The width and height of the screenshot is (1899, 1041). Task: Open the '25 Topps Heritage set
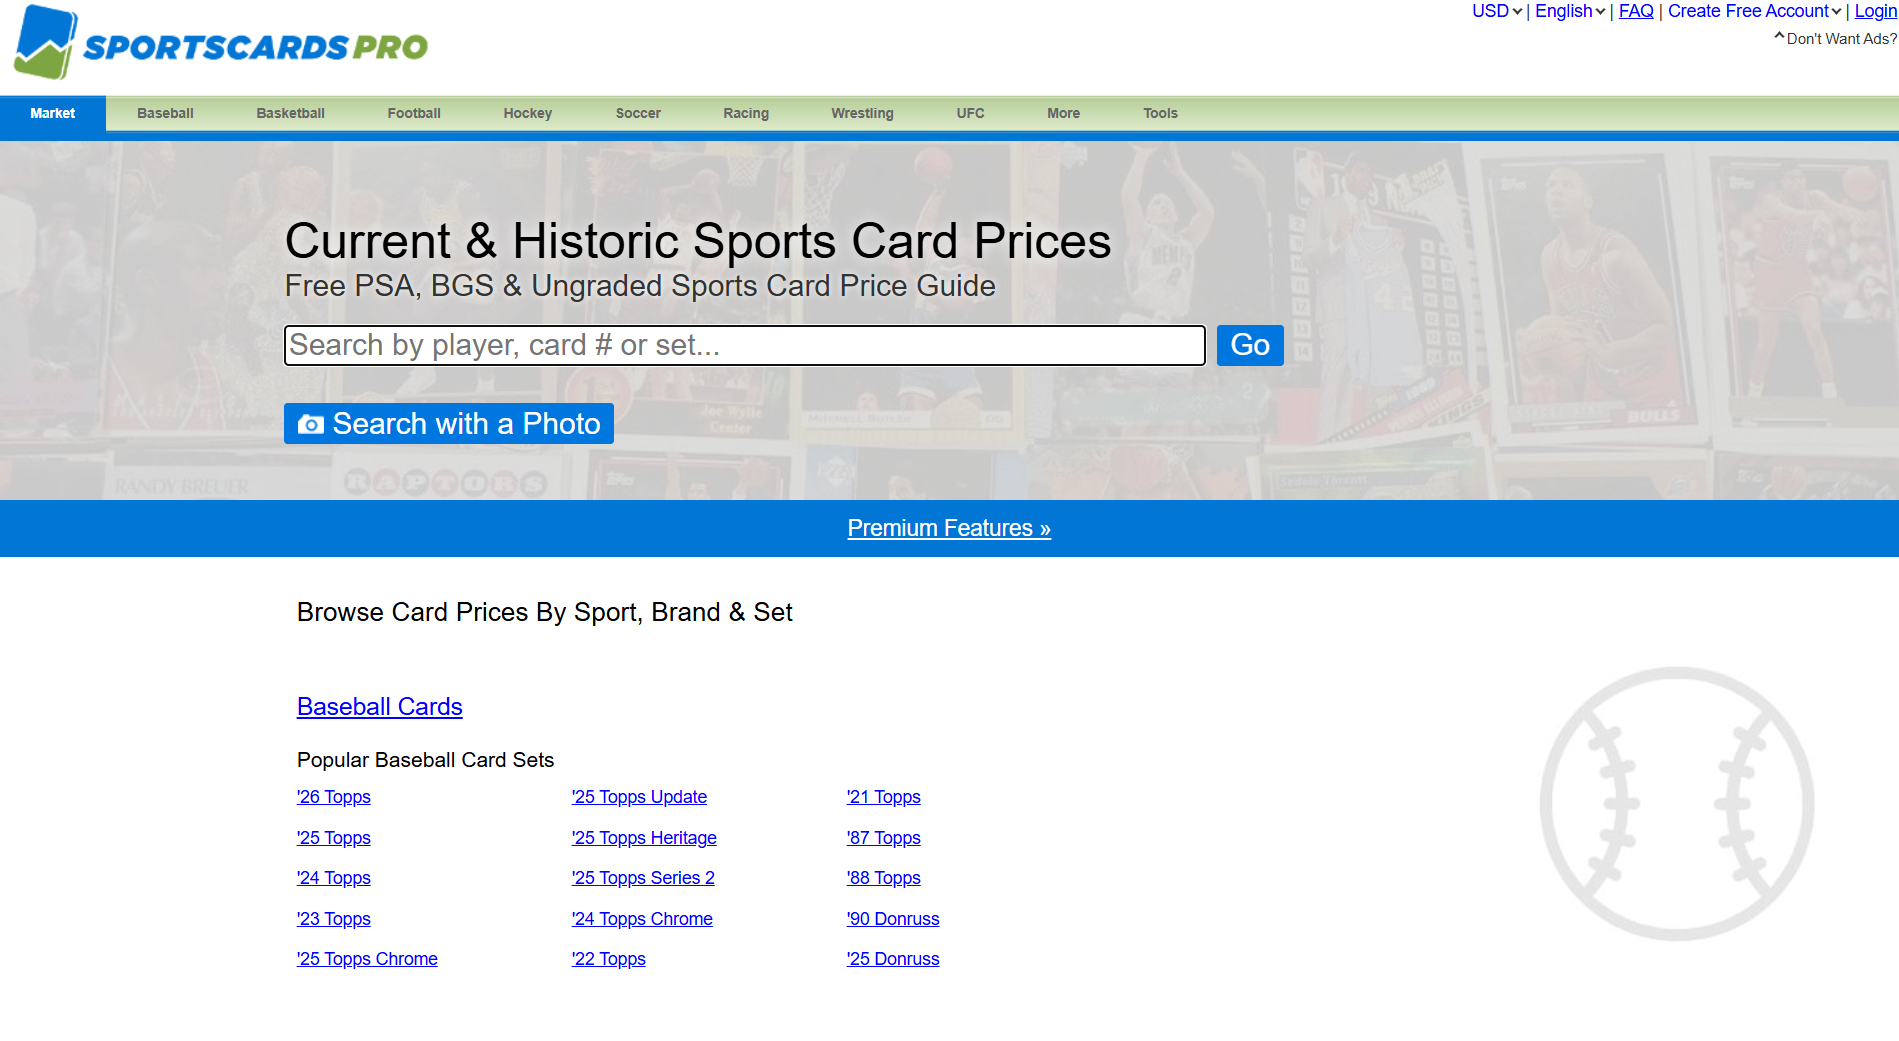pyautogui.click(x=644, y=838)
